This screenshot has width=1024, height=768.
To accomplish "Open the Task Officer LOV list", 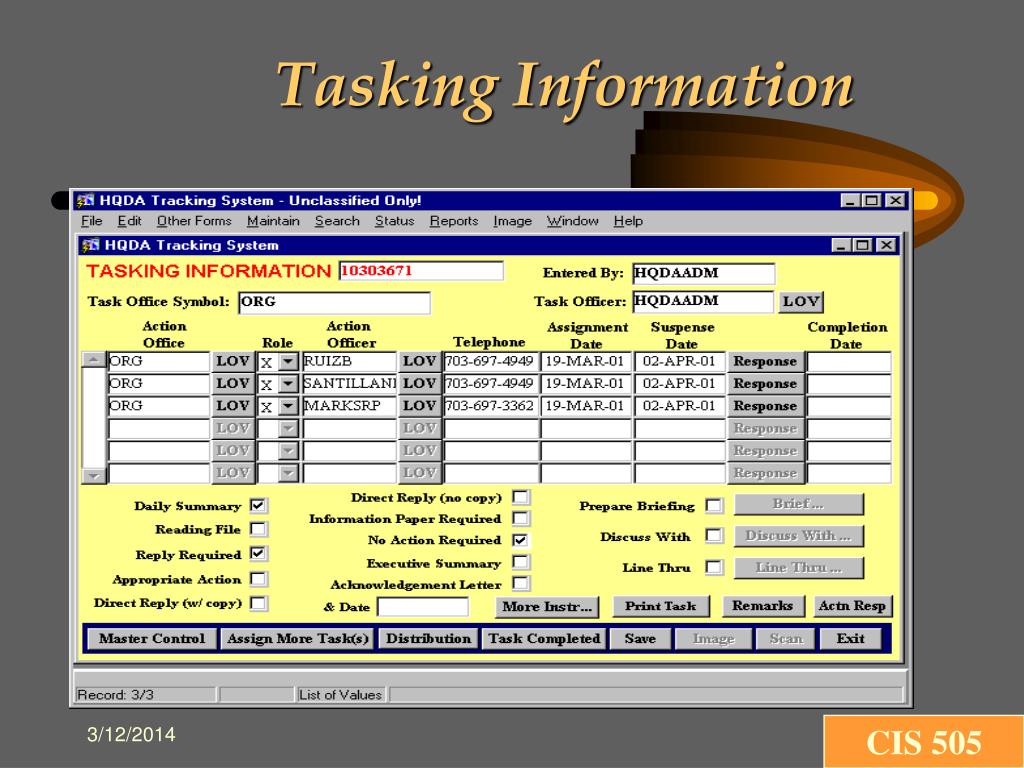I will pyautogui.click(x=800, y=302).
